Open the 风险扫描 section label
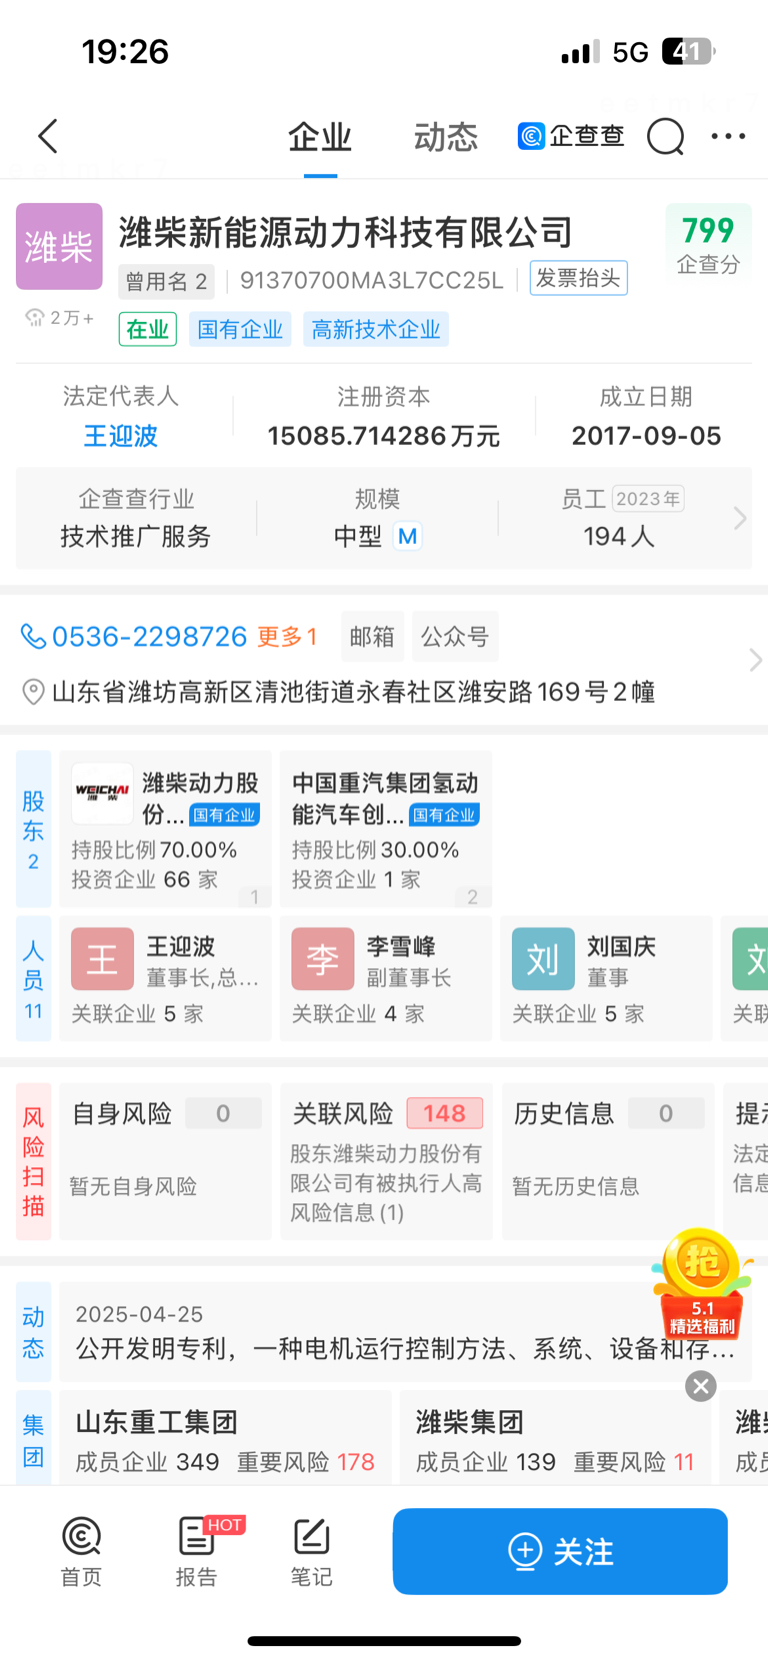 tap(33, 1162)
